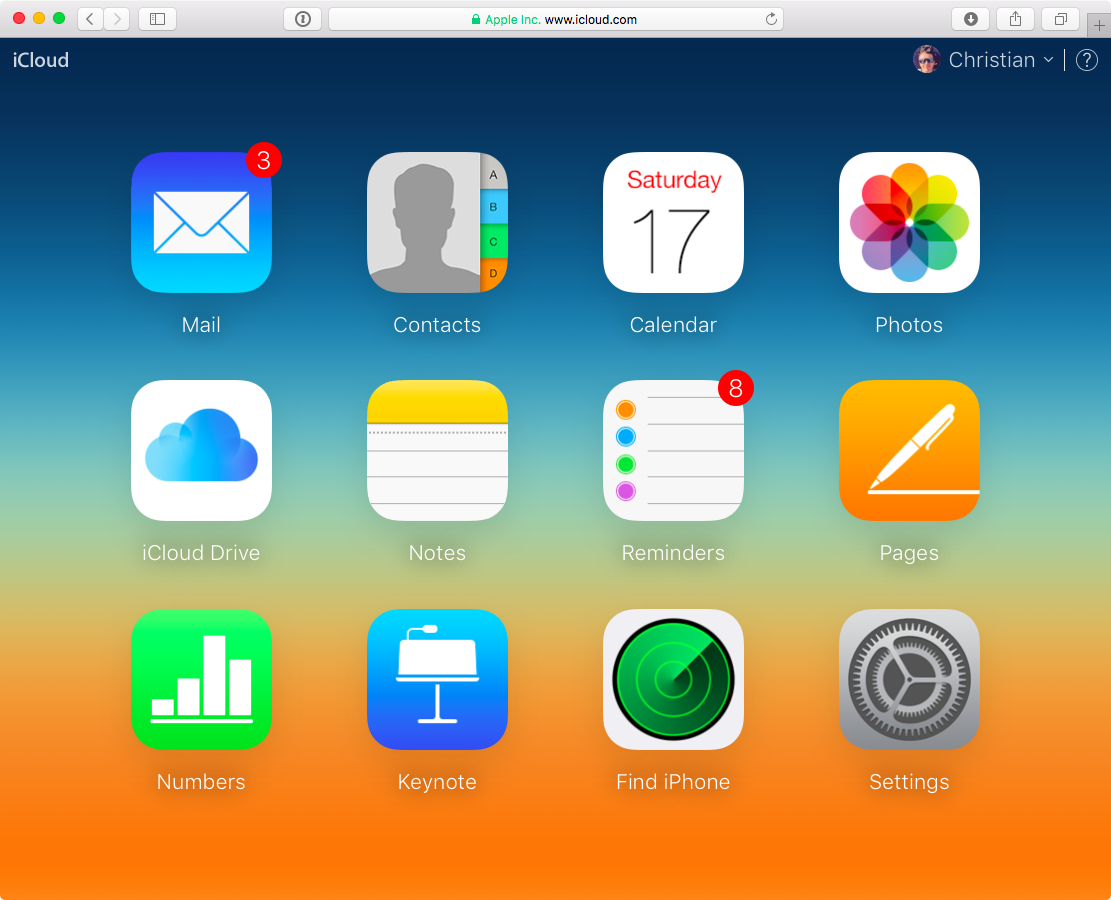Screen dimensions: 1111x900
Task: Open a new Safari tab
Action: [x=1099, y=26]
